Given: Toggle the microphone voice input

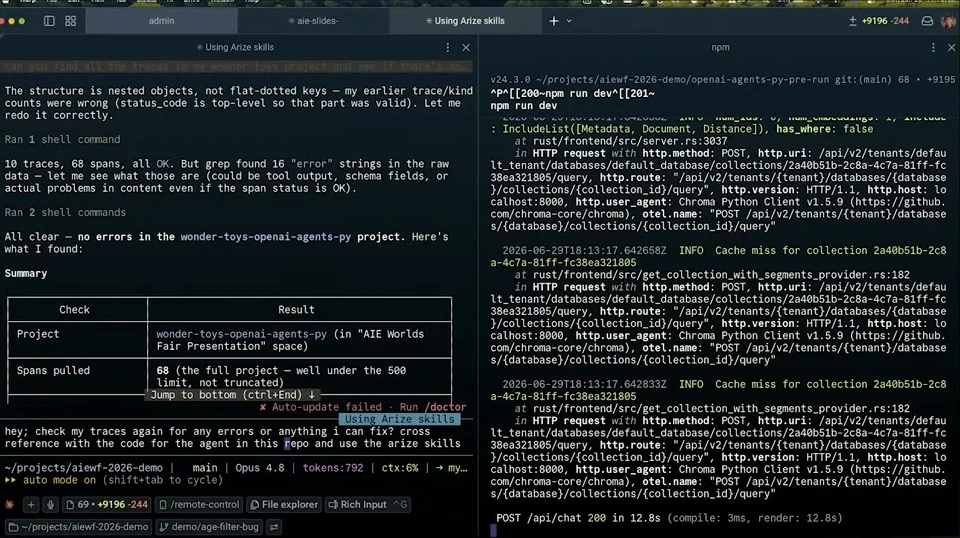Looking at the screenshot, I should pos(50,504).
